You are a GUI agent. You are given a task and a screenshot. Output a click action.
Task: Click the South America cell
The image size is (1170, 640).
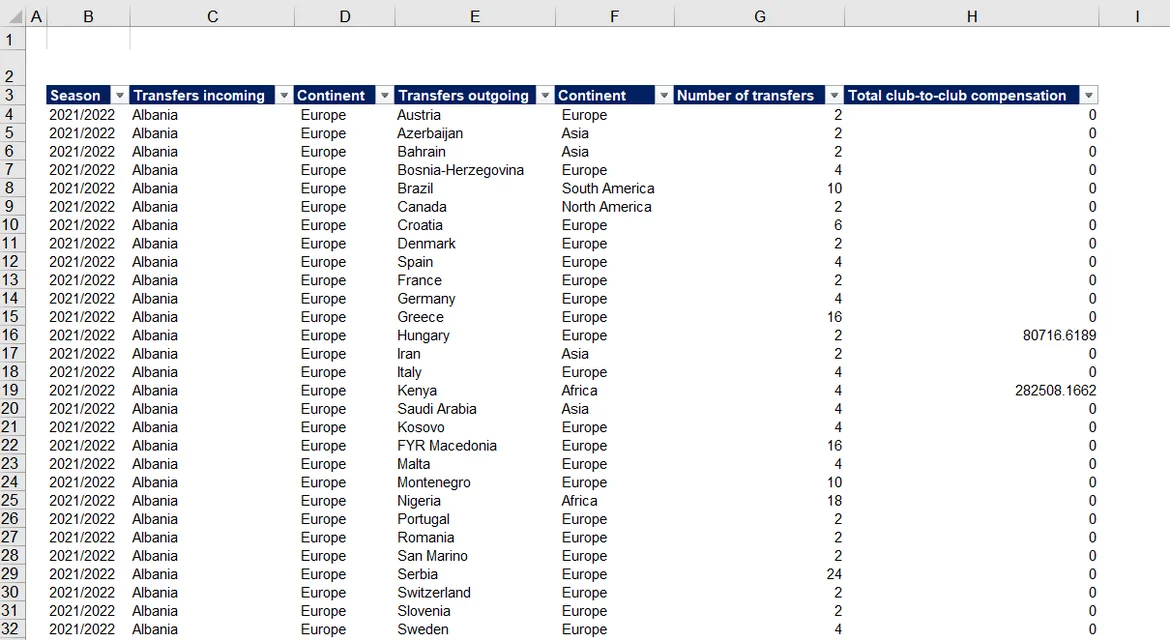(608, 188)
